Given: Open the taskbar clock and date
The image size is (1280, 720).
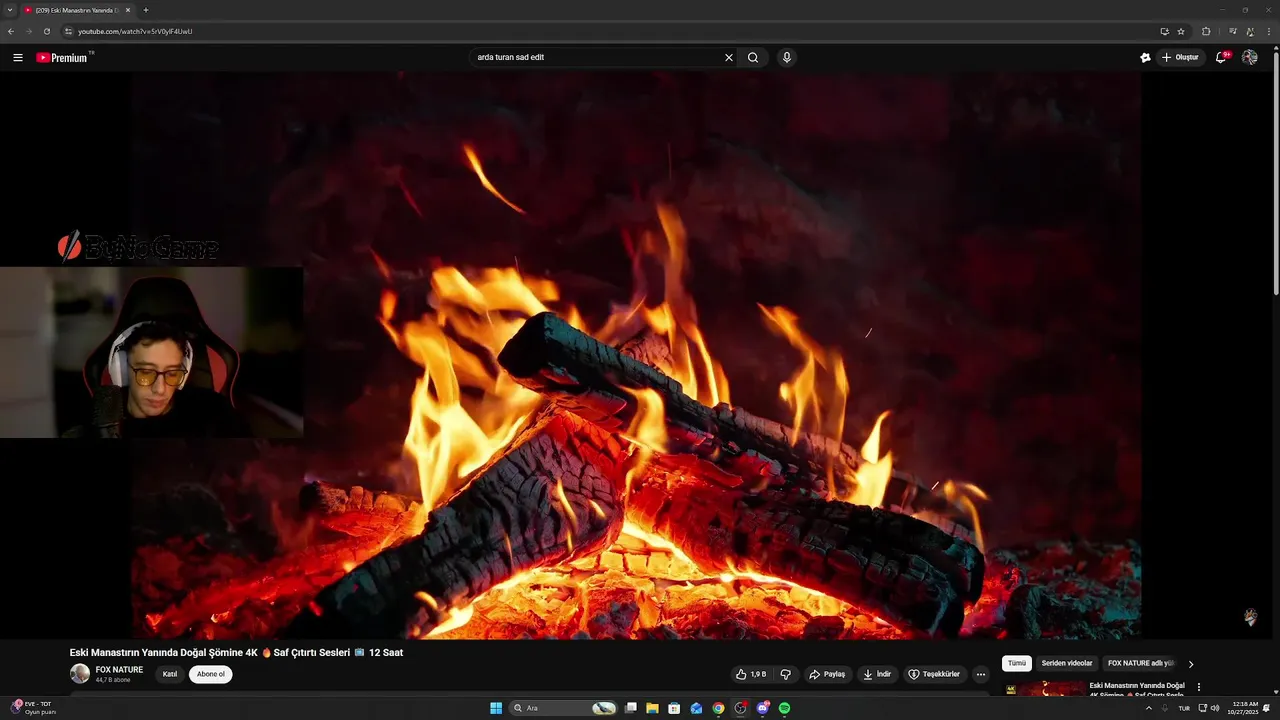Looking at the screenshot, I should pyautogui.click(x=1245, y=708).
